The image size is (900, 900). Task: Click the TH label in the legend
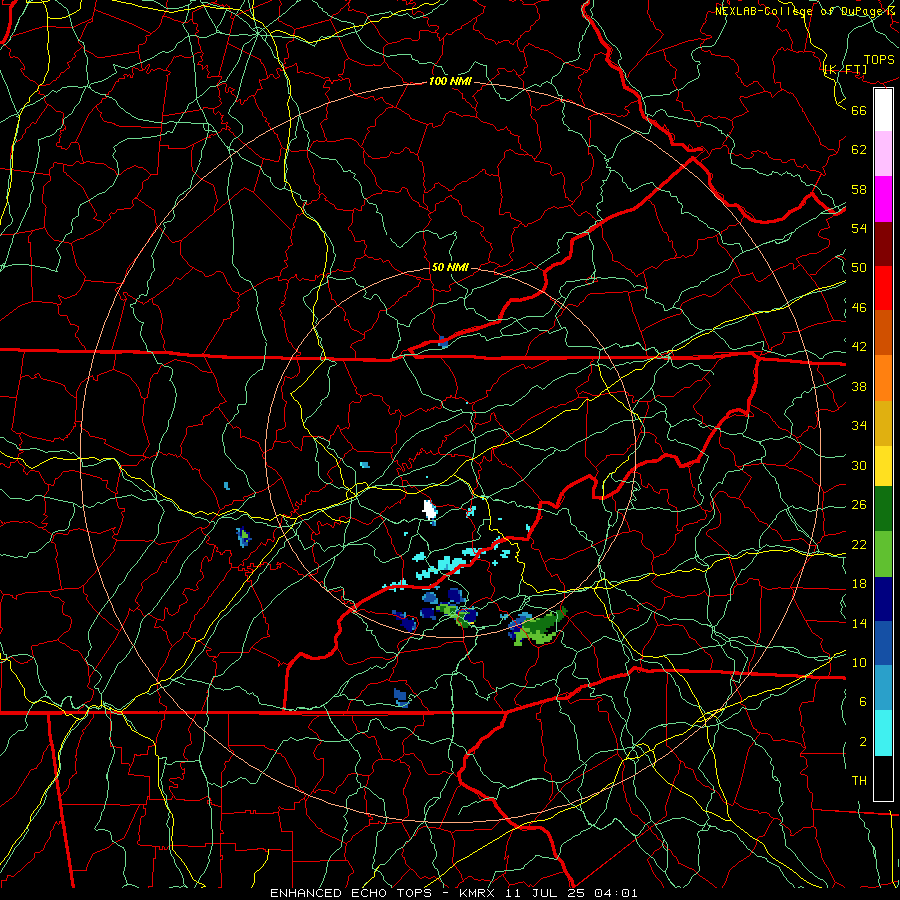tap(859, 780)
